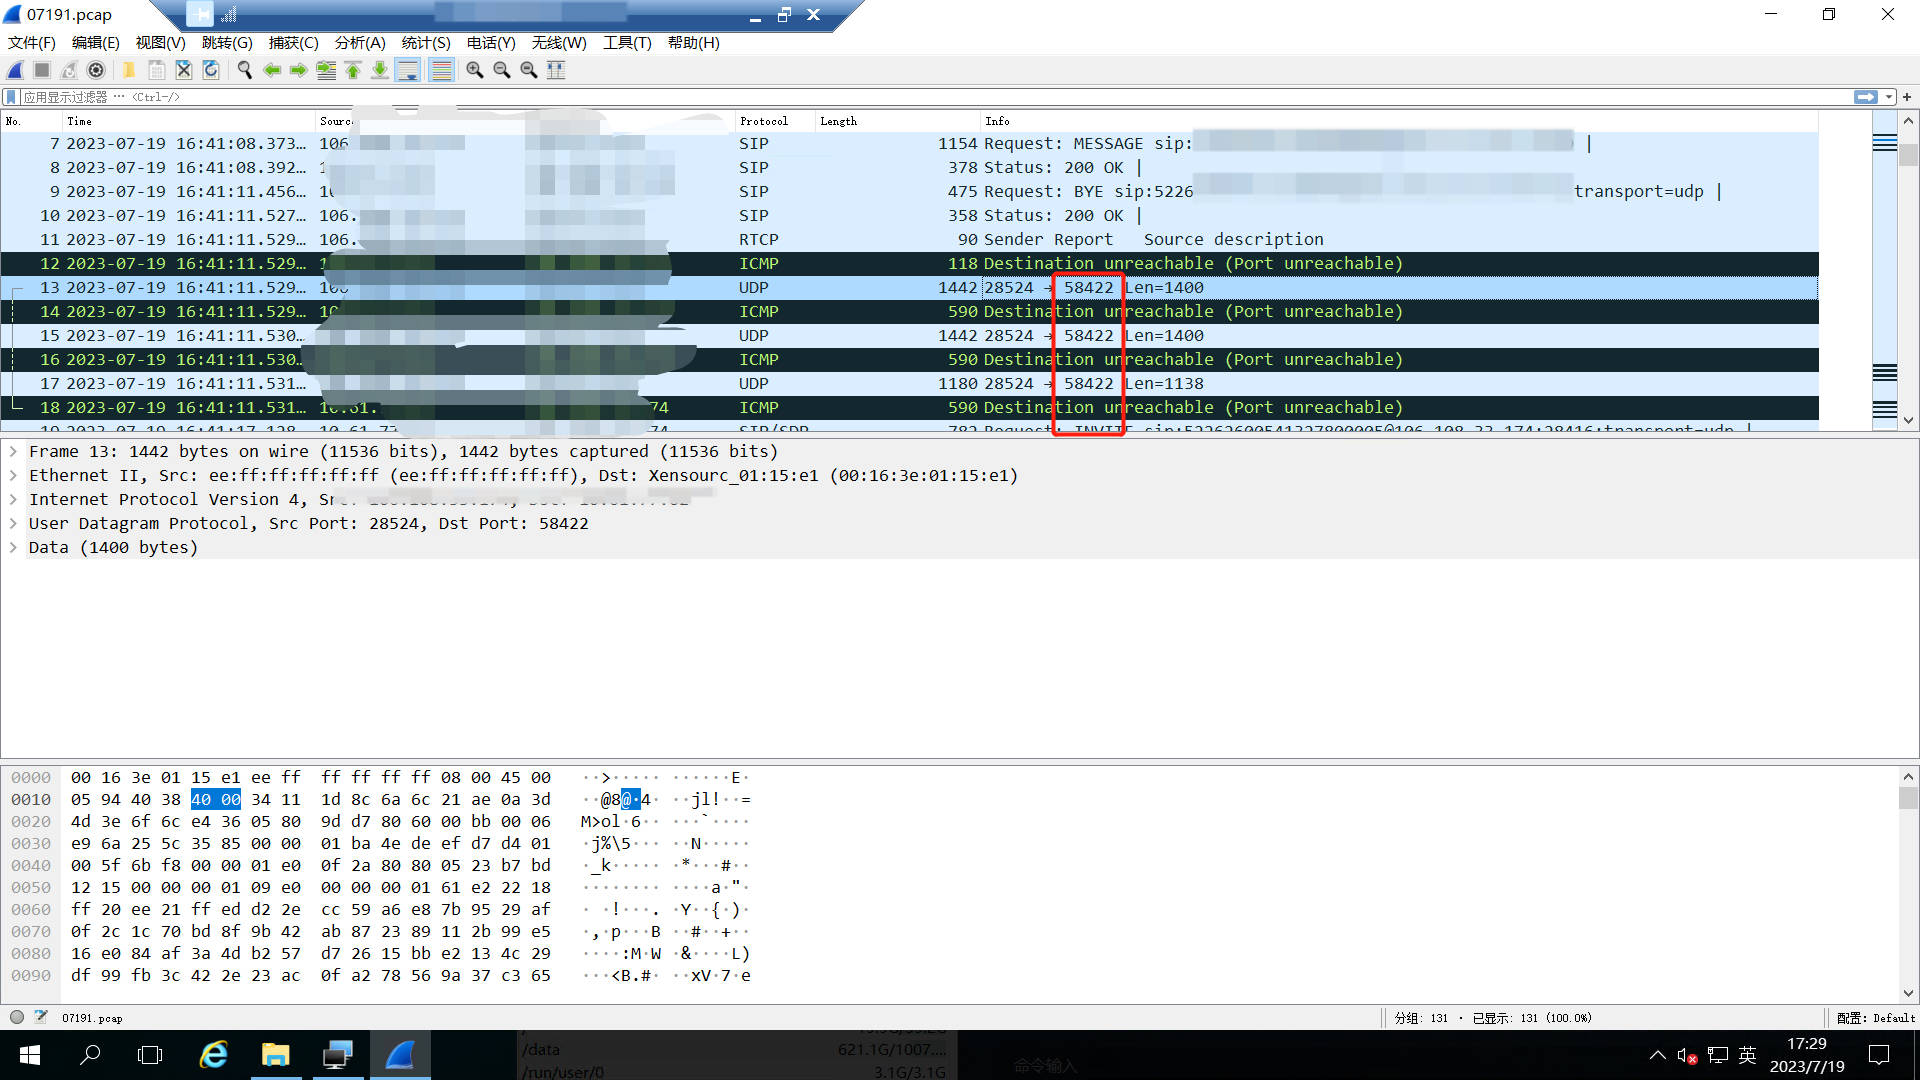The width and height of the screenshot is (1920, 1080).
Task: Toggle auto-scroll during live capture
Action: [408, 70]
